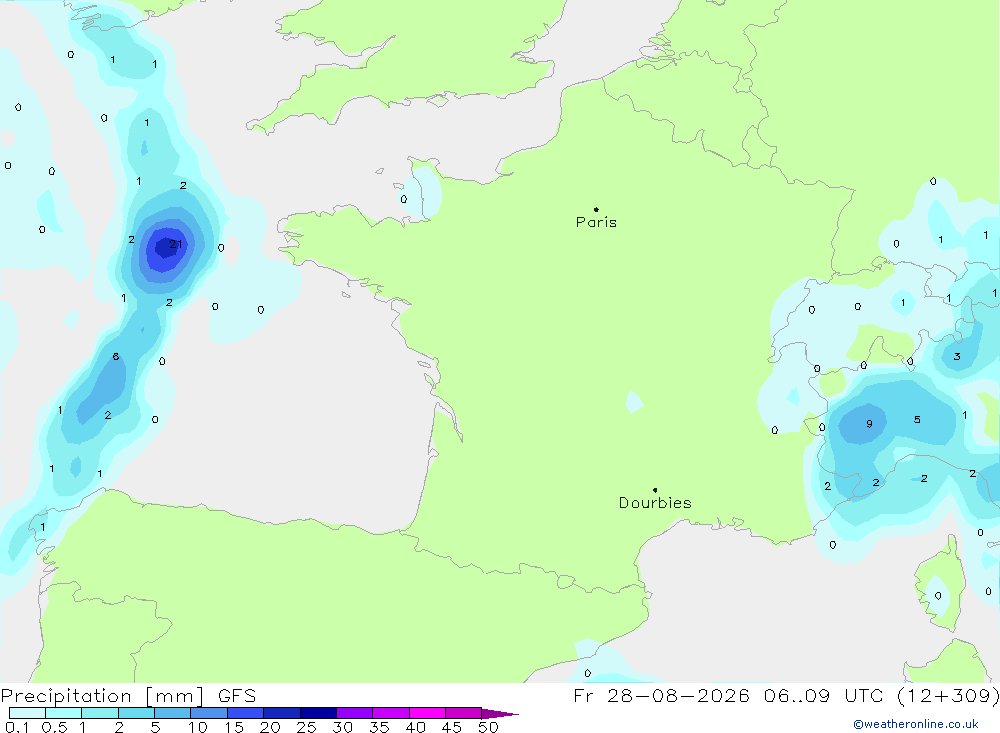The height and width of the screenshot is (733, 1000).
Task: Click the 3 mm precipitation value
Action: point(957,357)
